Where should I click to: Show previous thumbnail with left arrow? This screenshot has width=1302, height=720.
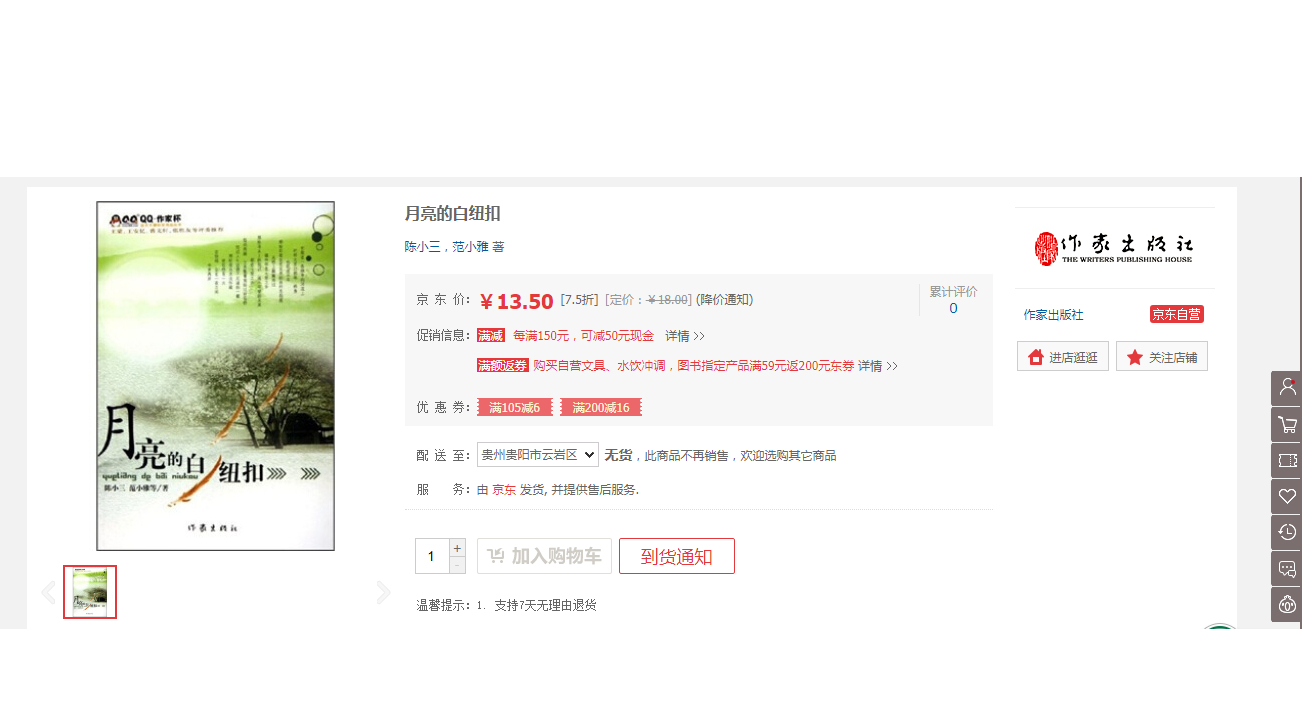pyautogui.click(x=48, y=592)
